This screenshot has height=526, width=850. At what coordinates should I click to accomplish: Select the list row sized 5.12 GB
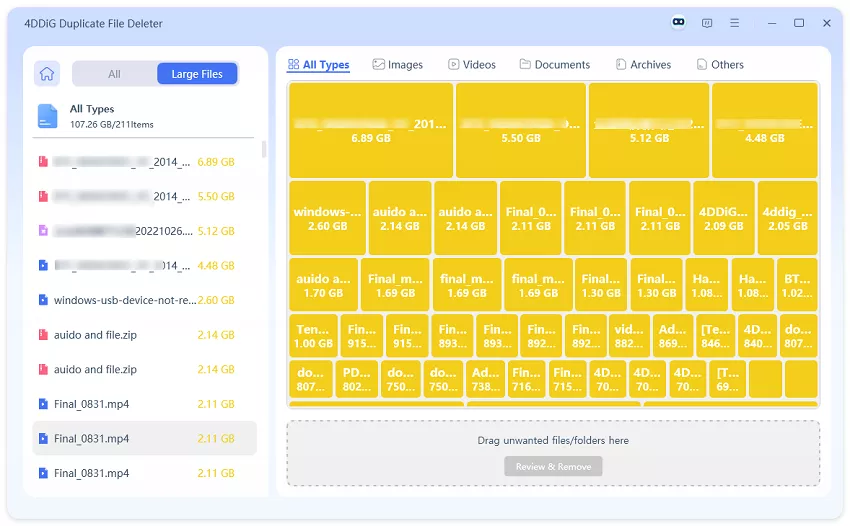(145, 231)
